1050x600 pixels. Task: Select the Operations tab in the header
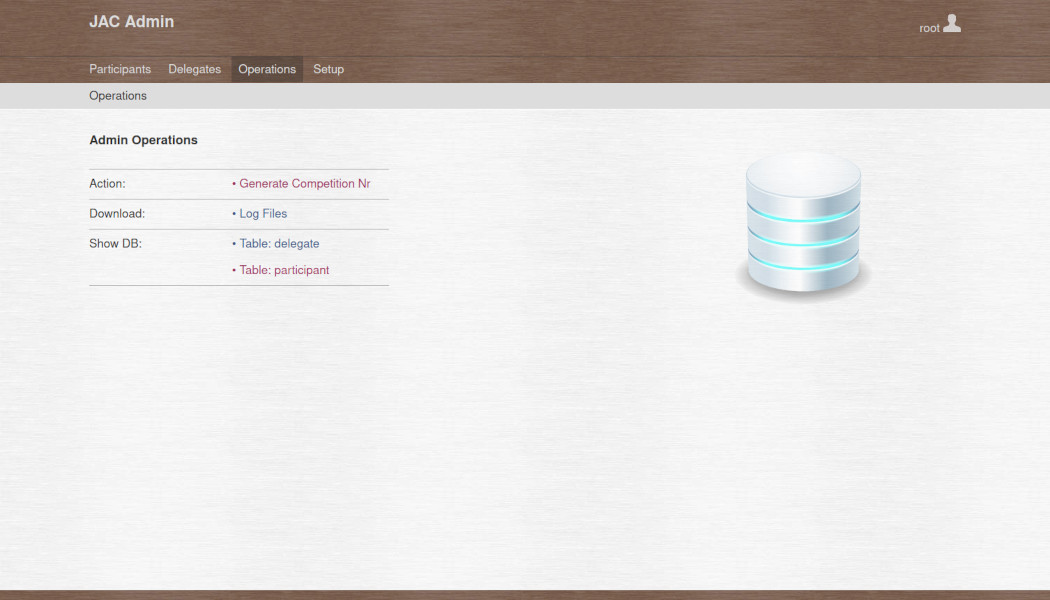[267, 69]
